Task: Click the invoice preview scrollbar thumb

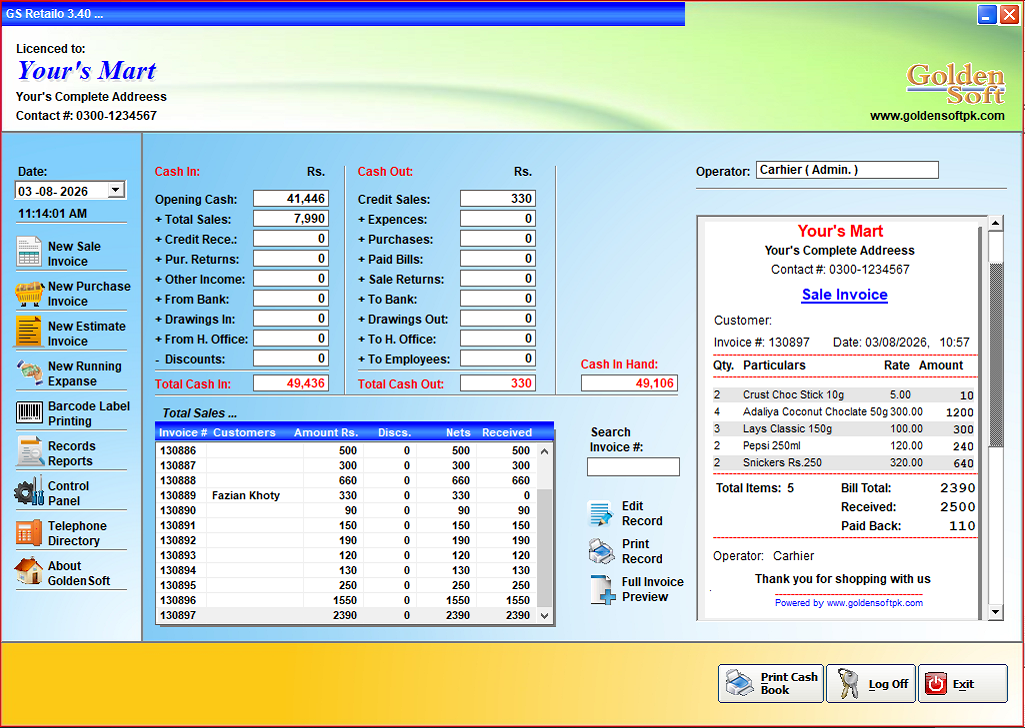Action: pos(995,356)
